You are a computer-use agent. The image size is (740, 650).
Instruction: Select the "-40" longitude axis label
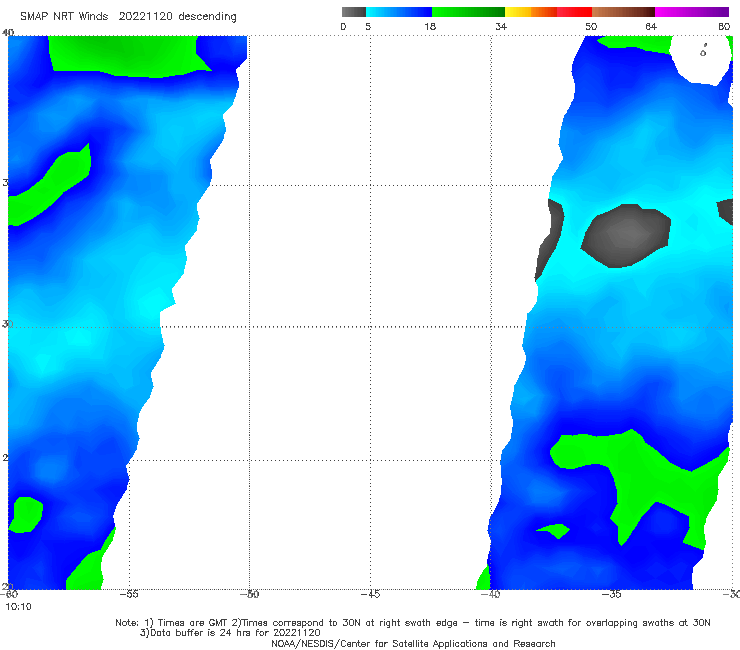pyautogui.click(x=490, y=594)
